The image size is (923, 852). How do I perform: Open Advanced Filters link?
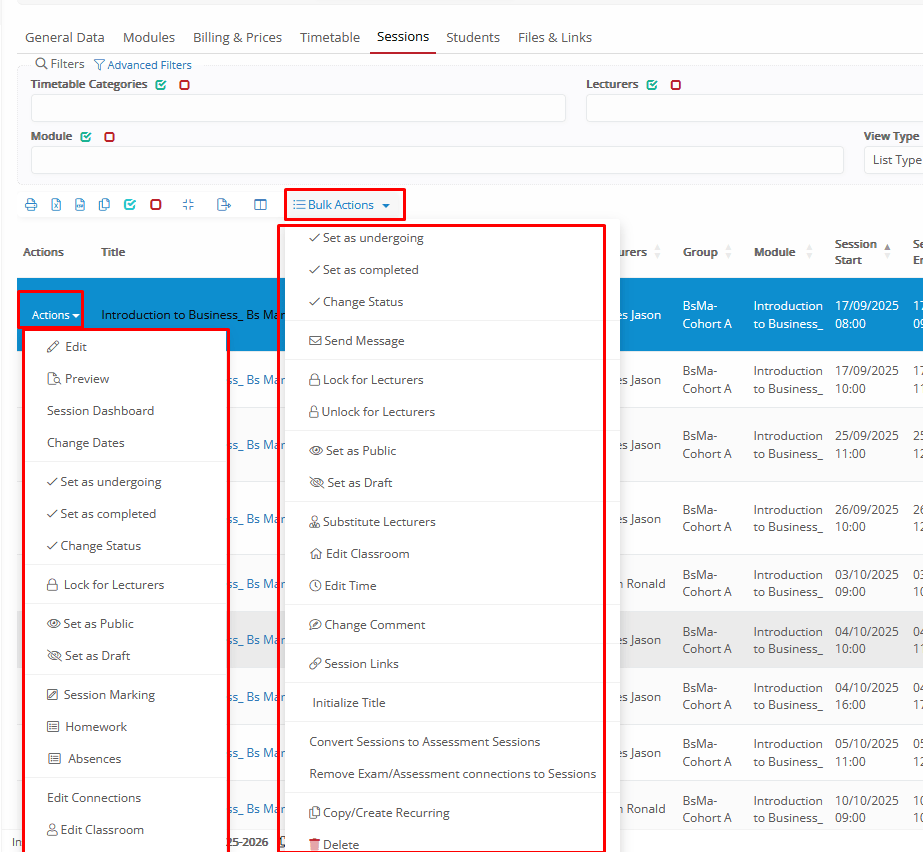click(143, 65)
